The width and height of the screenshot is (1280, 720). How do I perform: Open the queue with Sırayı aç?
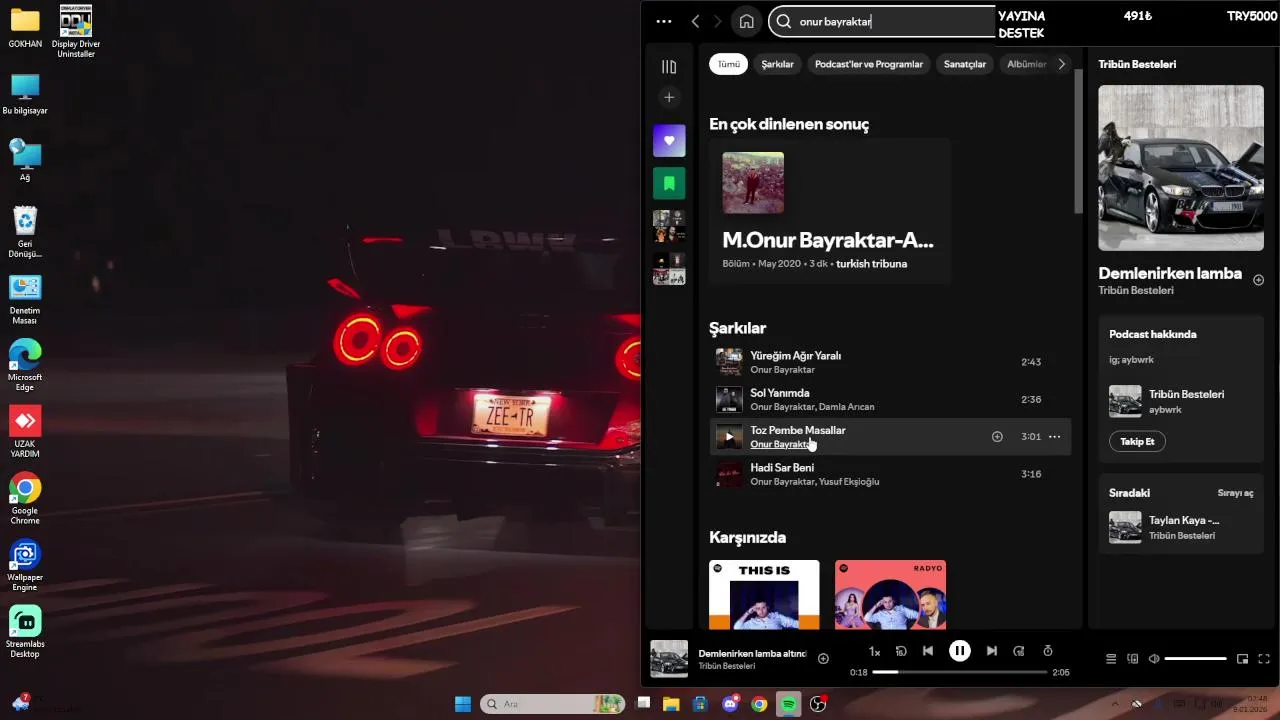click(x=1235, y=493)
